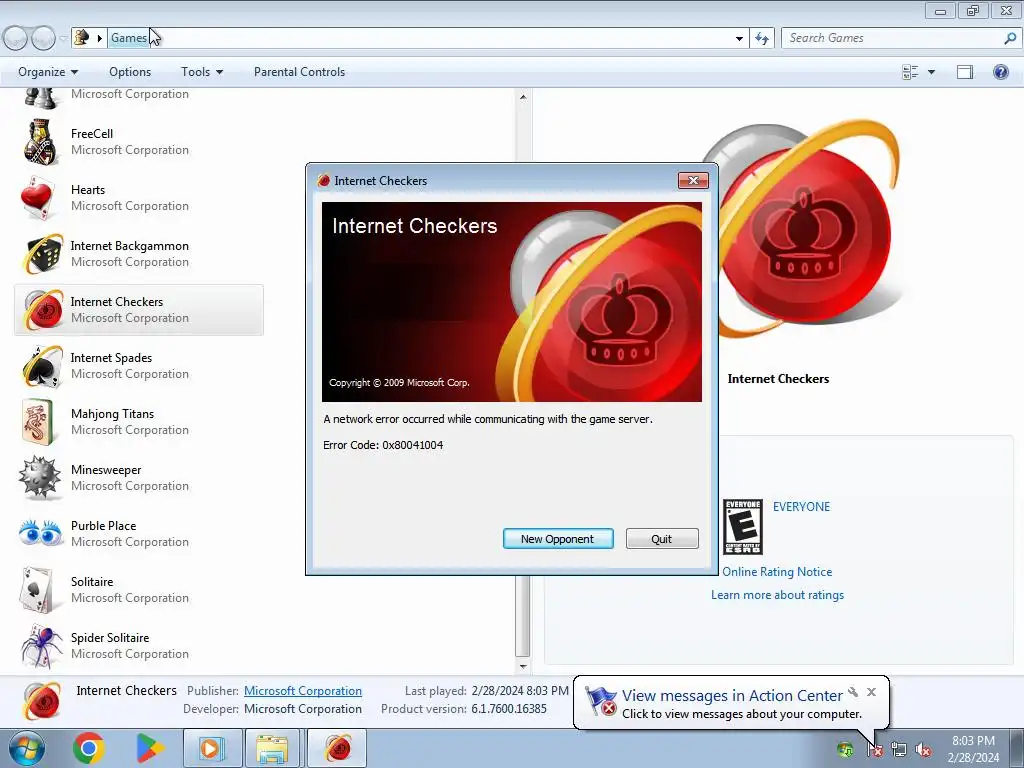Click the search magnifier icon

tap(1010, 38)
